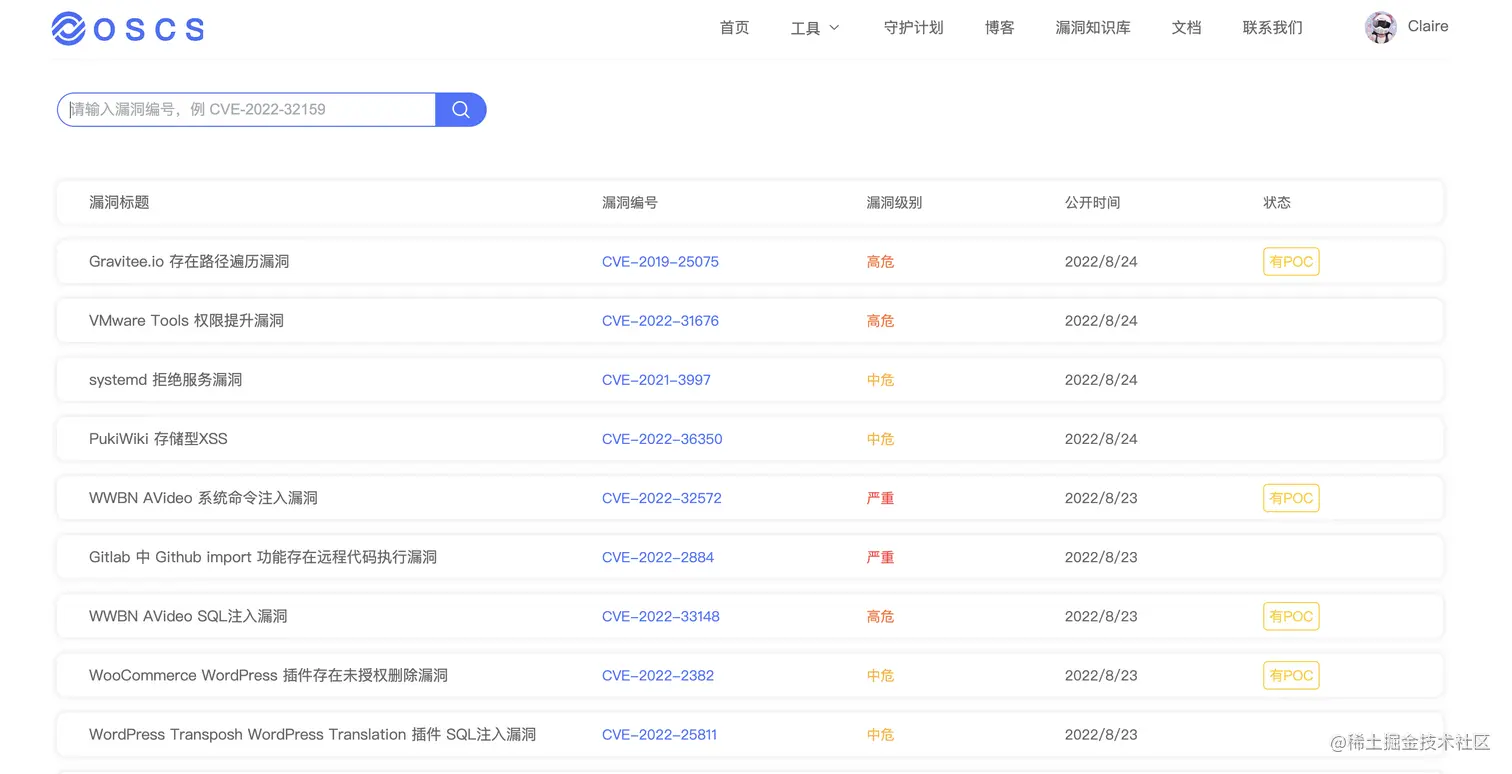Image resolution: width=1512 pixels, height=774 pixels.
Task: Click the 2022/8/23 date in Gitlab row
Action: coord(1101,557)
